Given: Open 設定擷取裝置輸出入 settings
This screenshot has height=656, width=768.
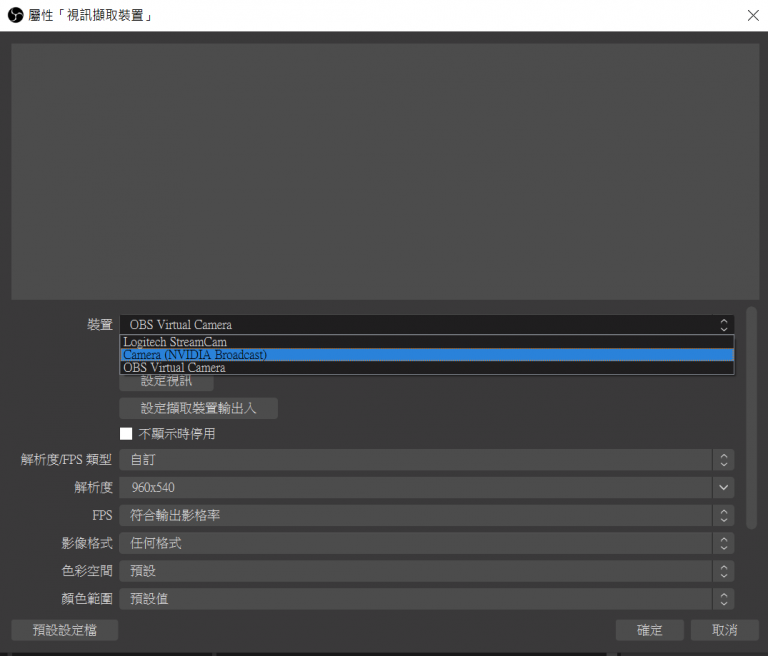Looking at the screenshot, I should tap(198, 408).
